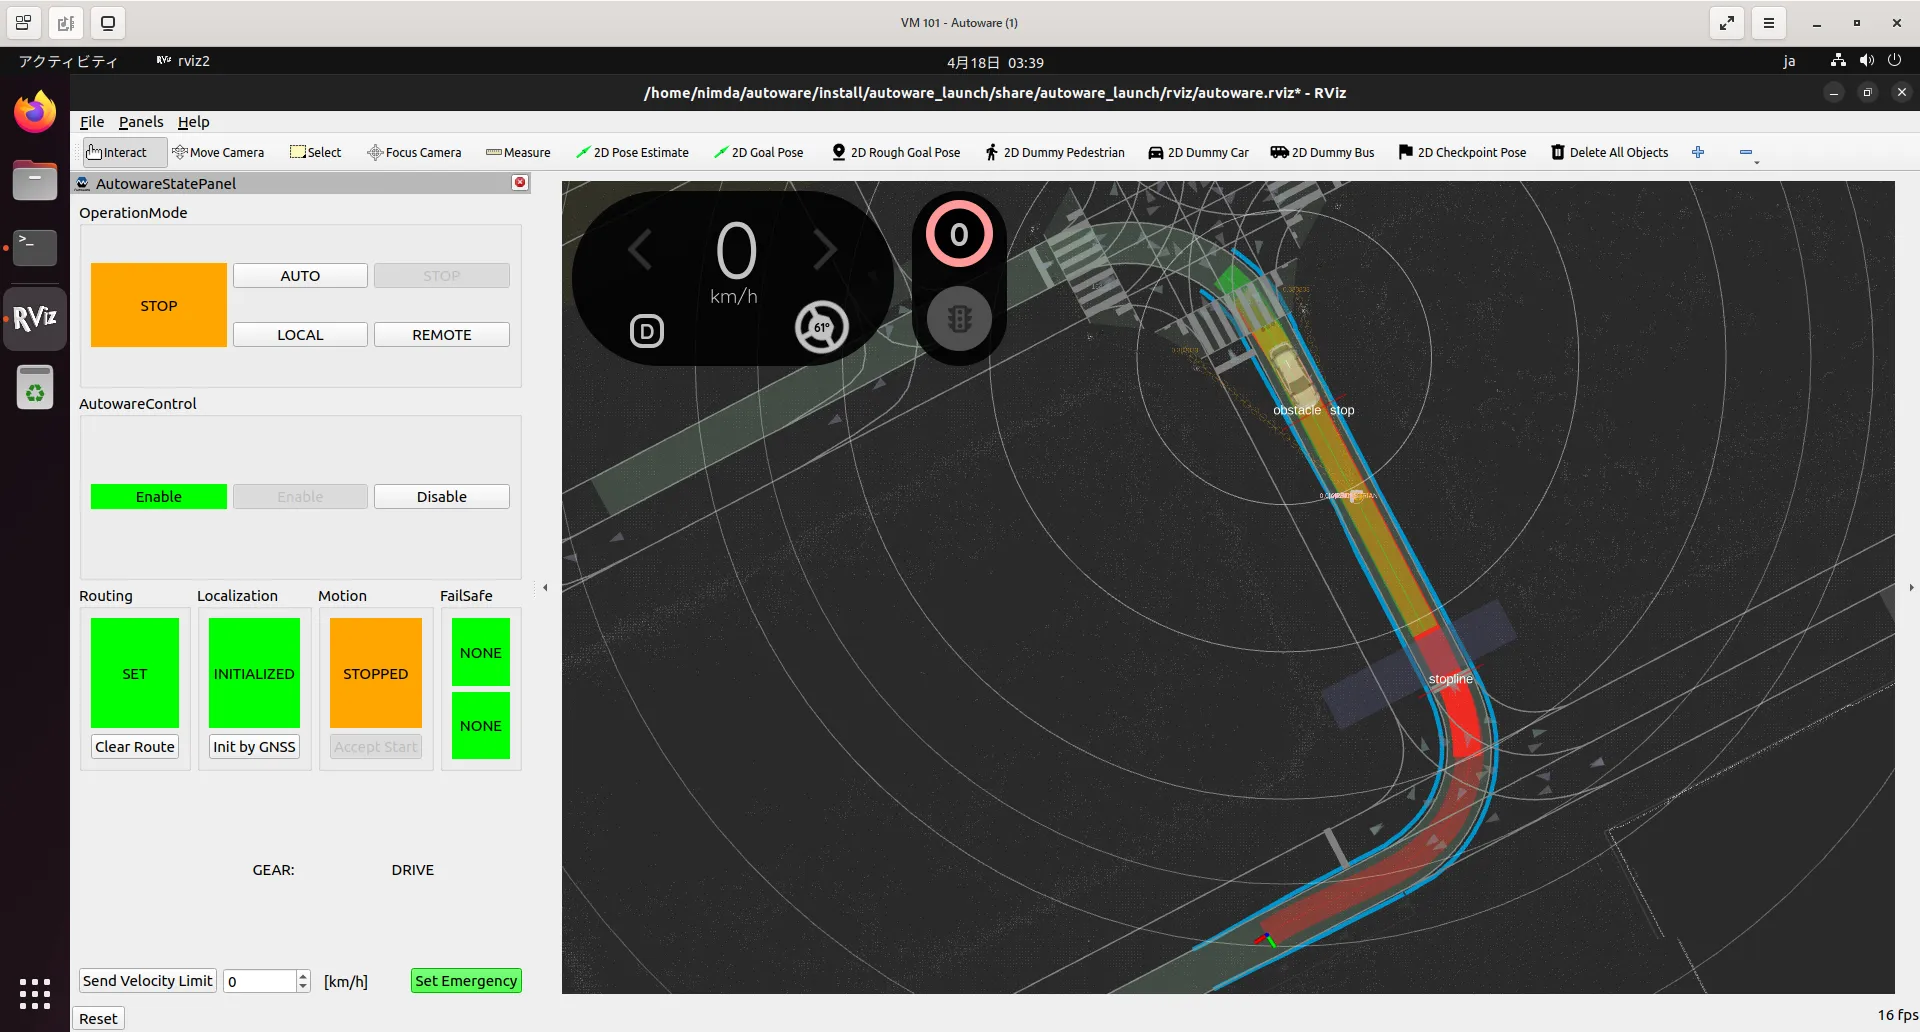The width and height of the screenshot is (1920, 1032).
Task: Click Disable under AutowareControl
Action: [x=442, y=497]
